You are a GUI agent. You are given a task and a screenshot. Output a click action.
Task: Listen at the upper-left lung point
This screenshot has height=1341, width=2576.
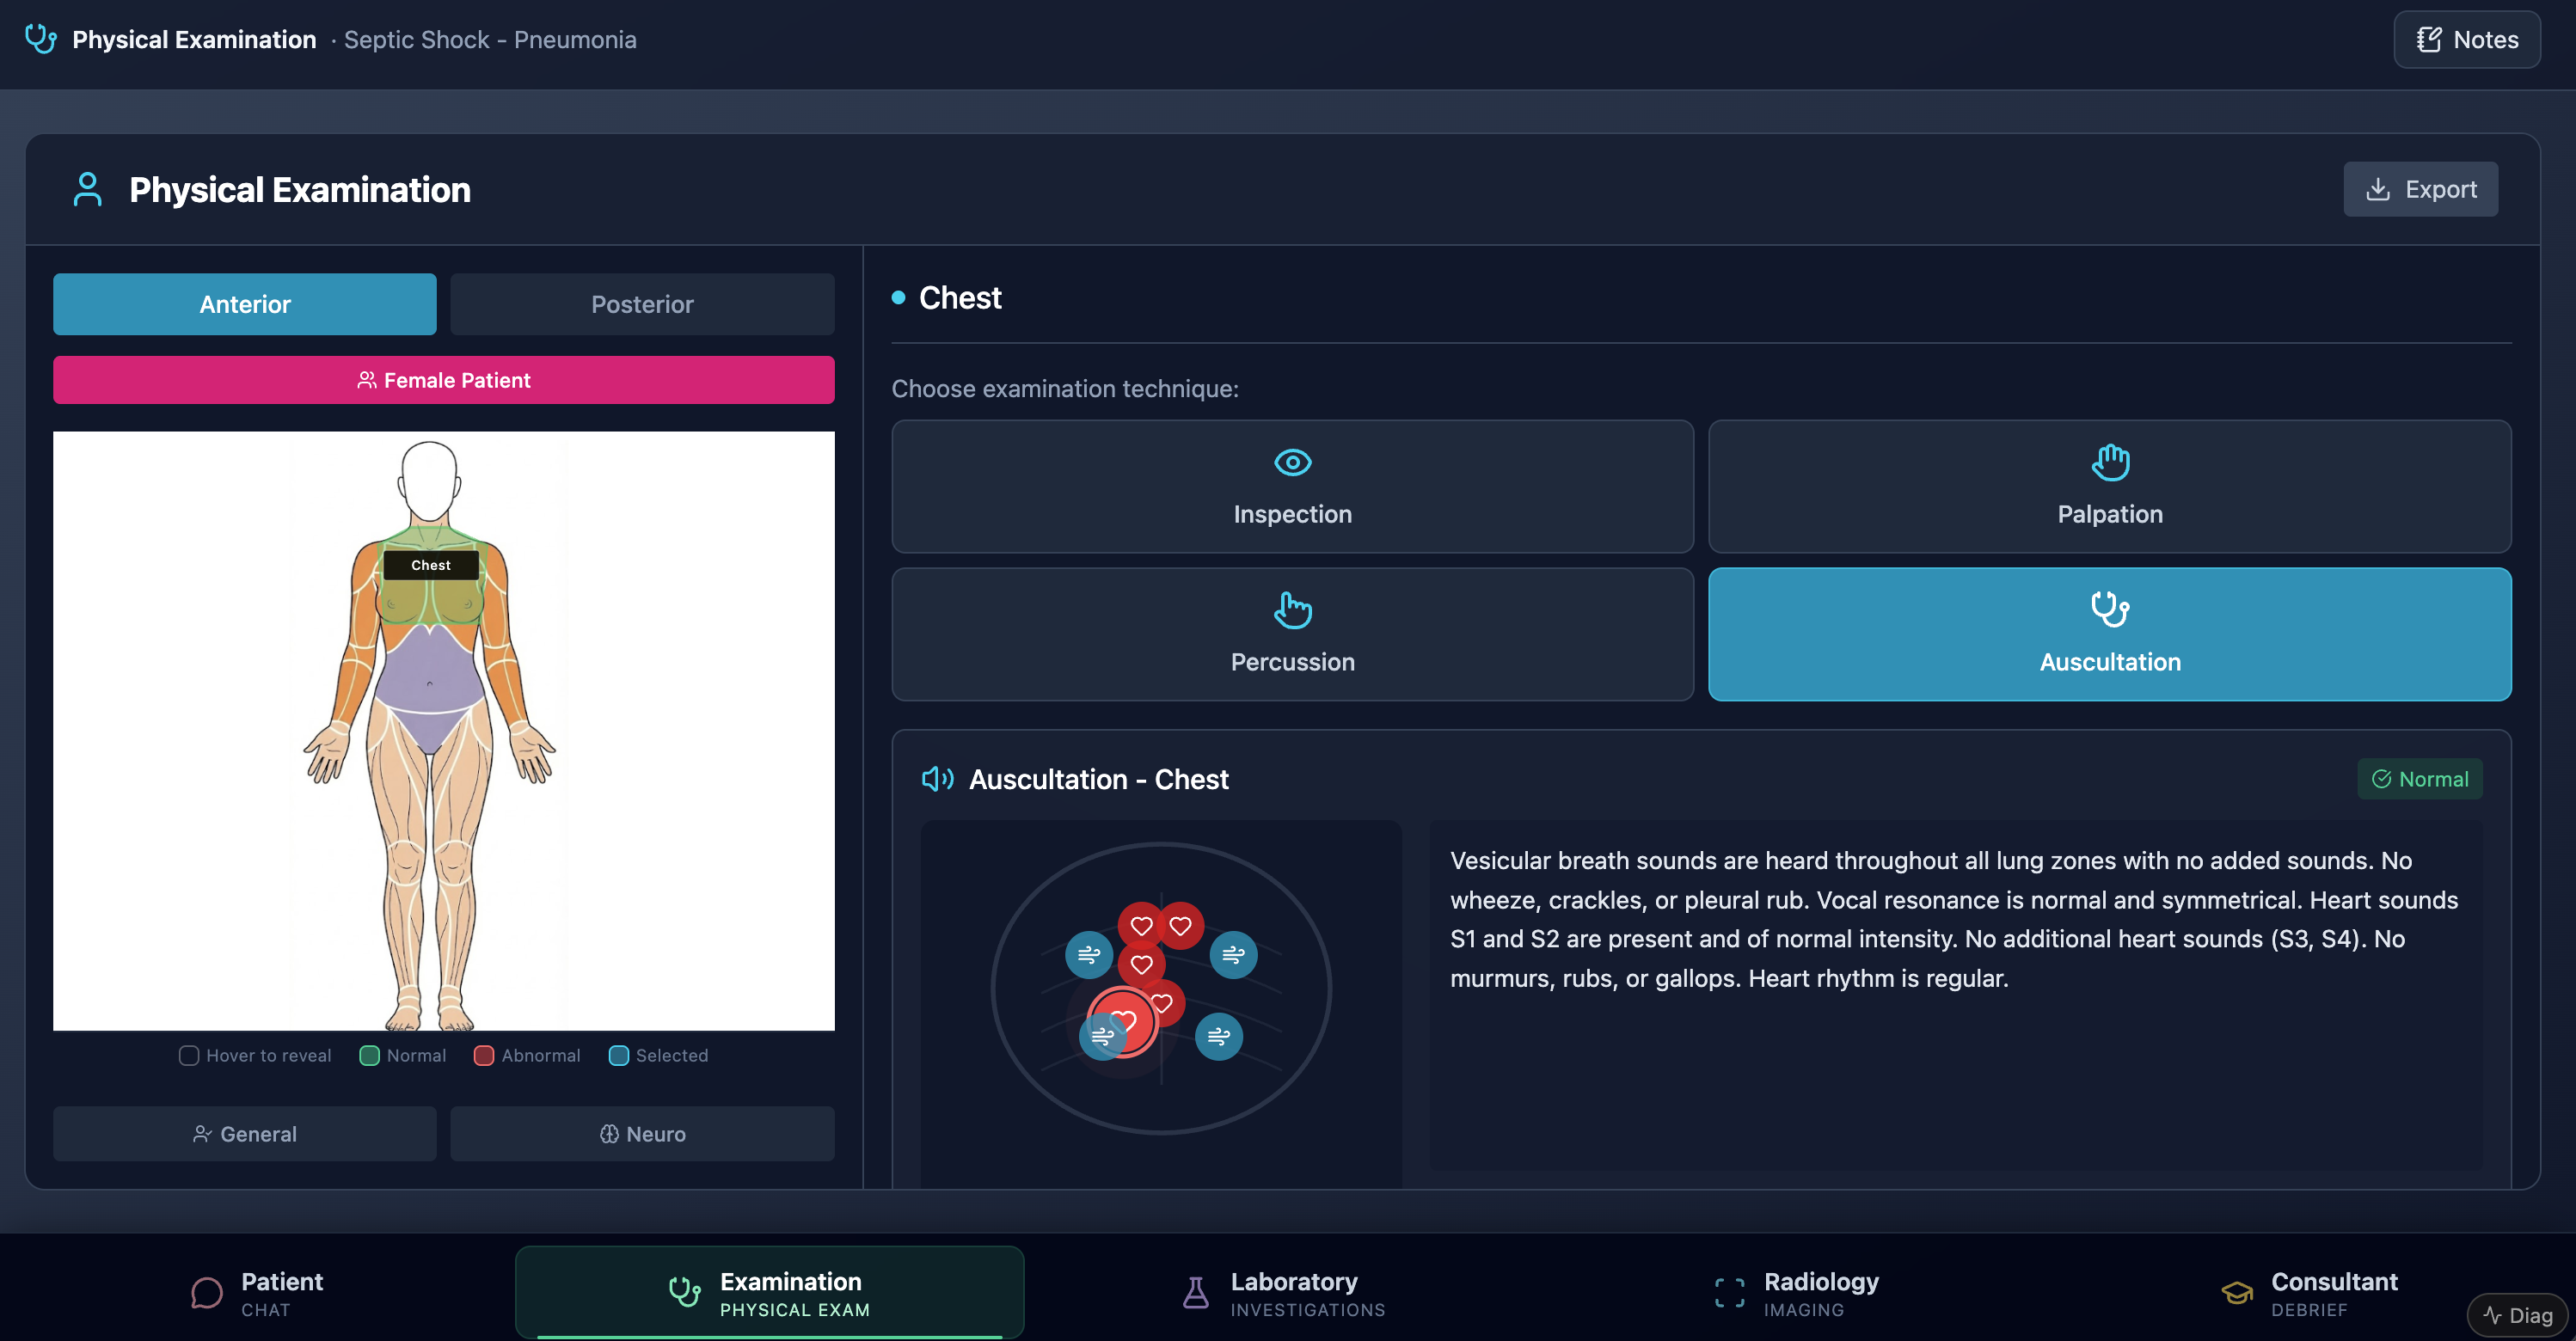click(1089, 955)
